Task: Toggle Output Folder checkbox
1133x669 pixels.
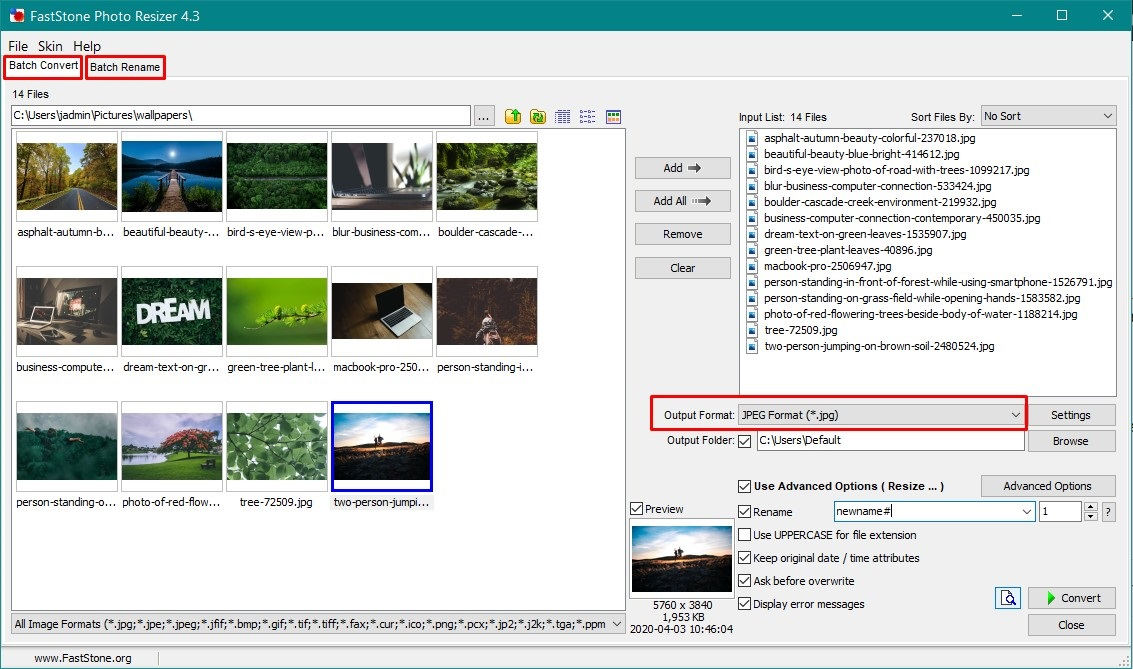Action: click(745, 441)
